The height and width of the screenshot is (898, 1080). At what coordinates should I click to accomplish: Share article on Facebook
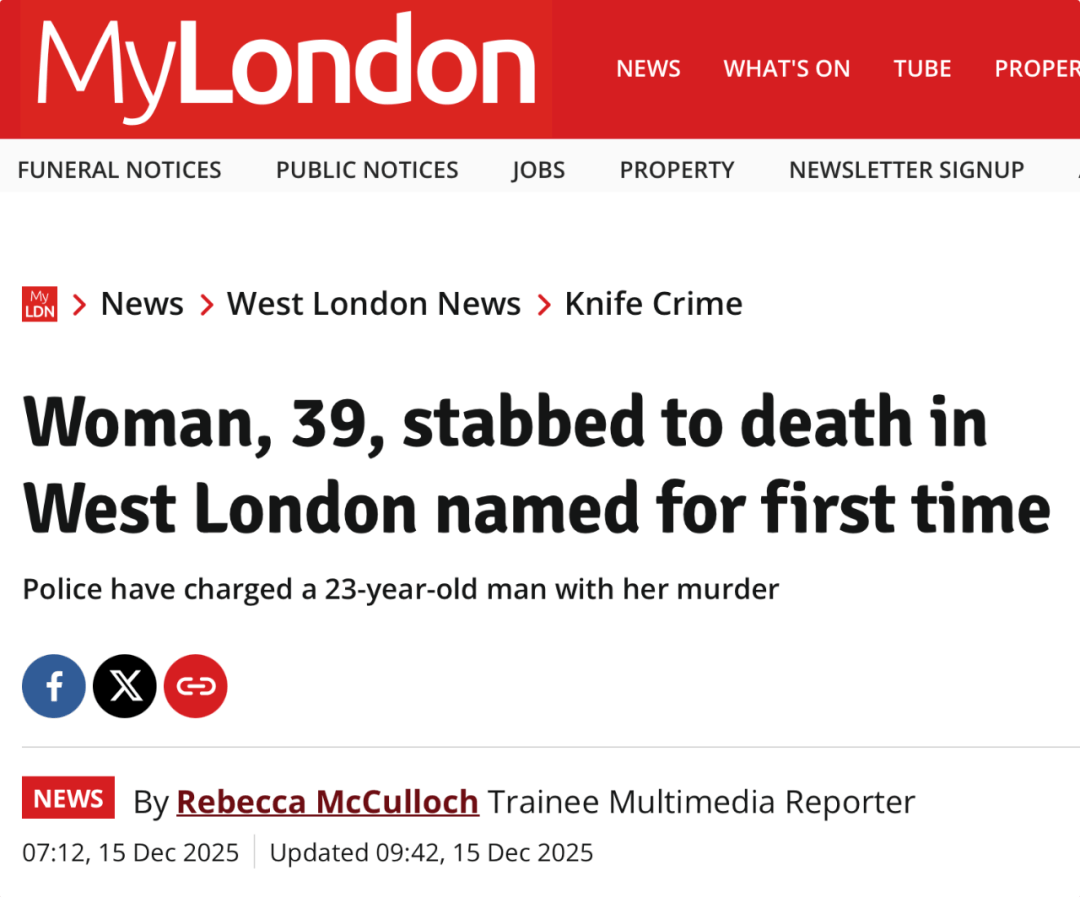tap(54, 686)
